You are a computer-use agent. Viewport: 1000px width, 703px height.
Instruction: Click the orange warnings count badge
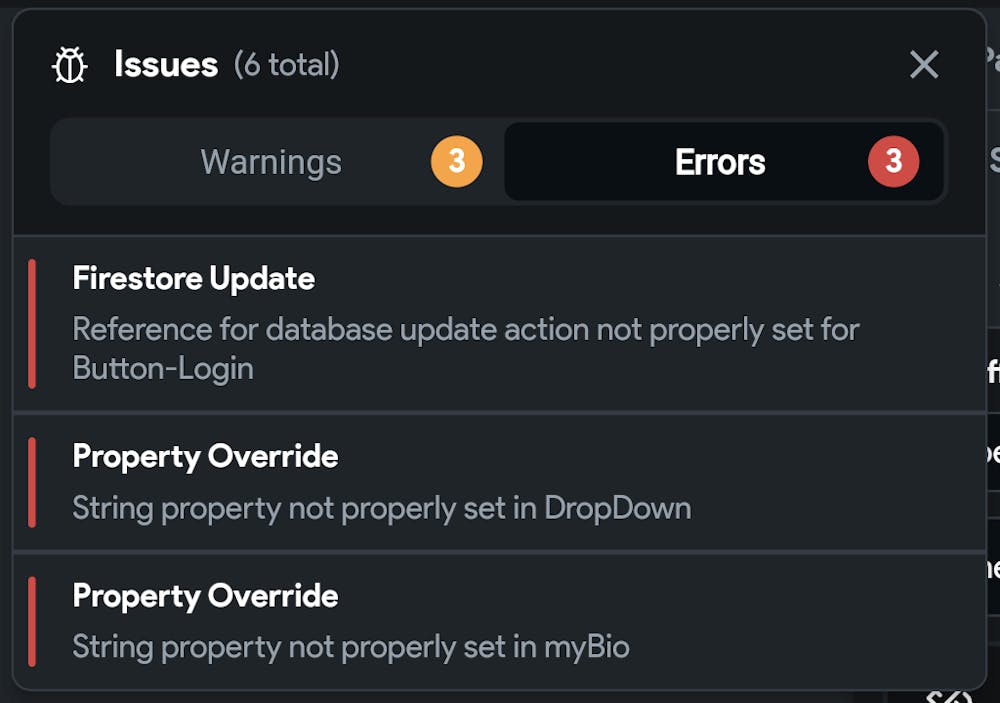457,161
